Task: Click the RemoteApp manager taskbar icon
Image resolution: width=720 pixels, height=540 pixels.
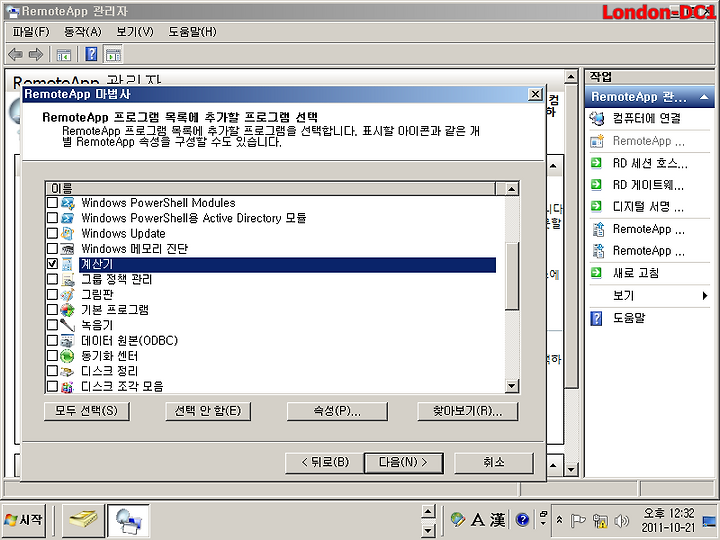Action: 129,520
